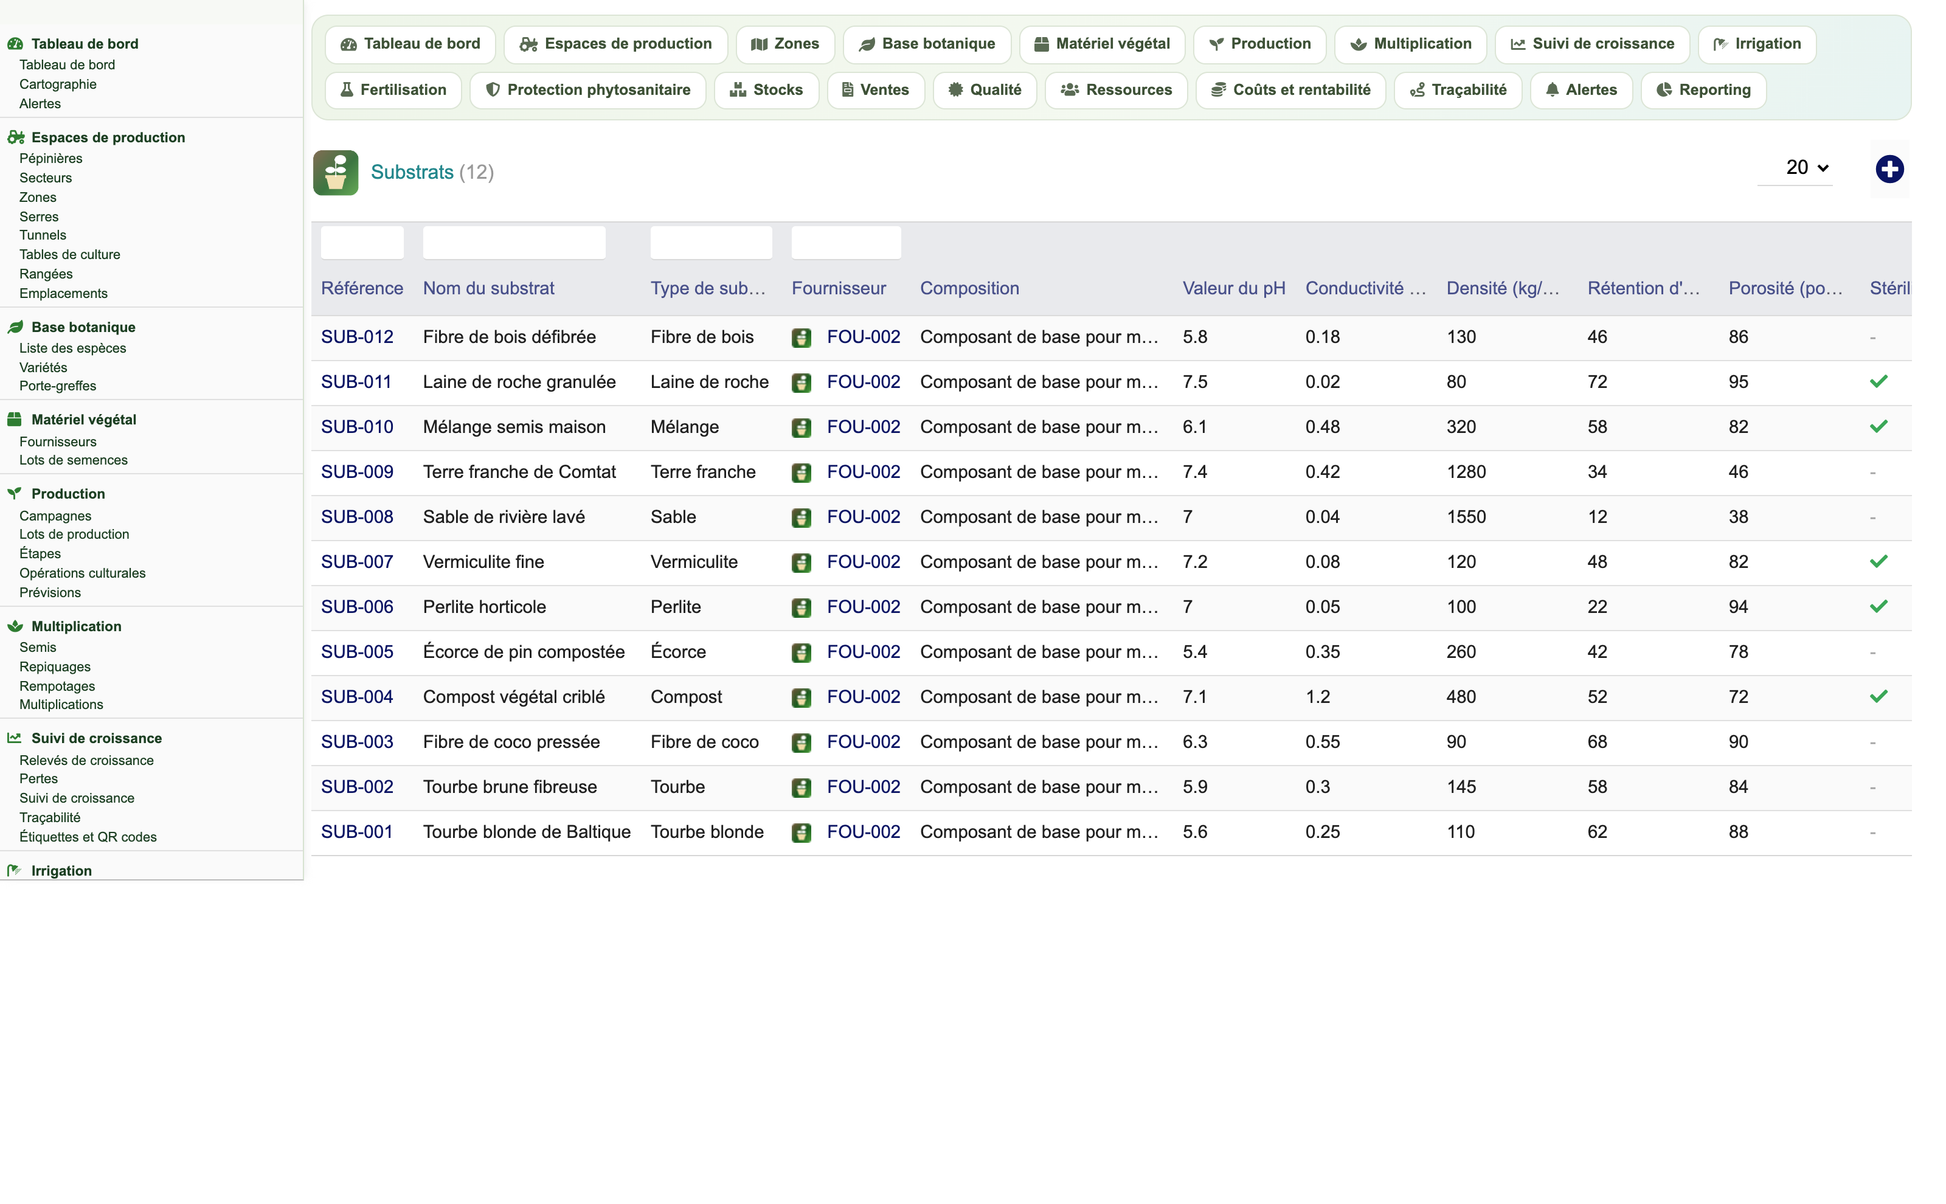Click the add new substrate plus icon
The height and width of the screenshot is (1204, 1946).
(x=1889, y=169)
